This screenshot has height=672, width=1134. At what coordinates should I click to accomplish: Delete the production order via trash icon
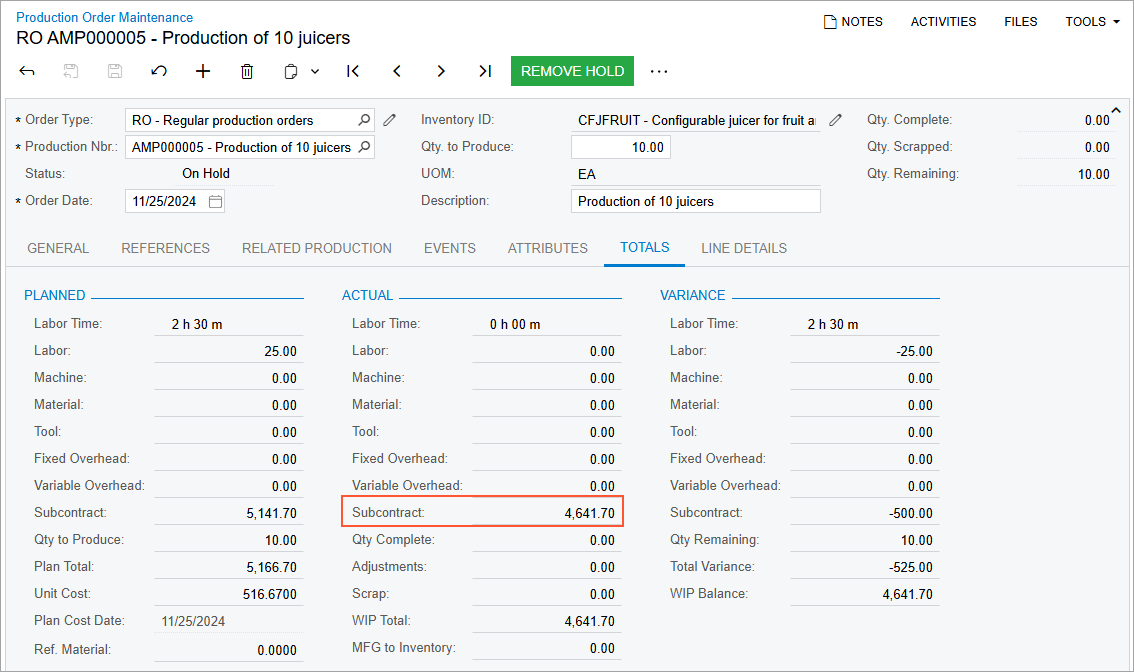coord(247,71)
